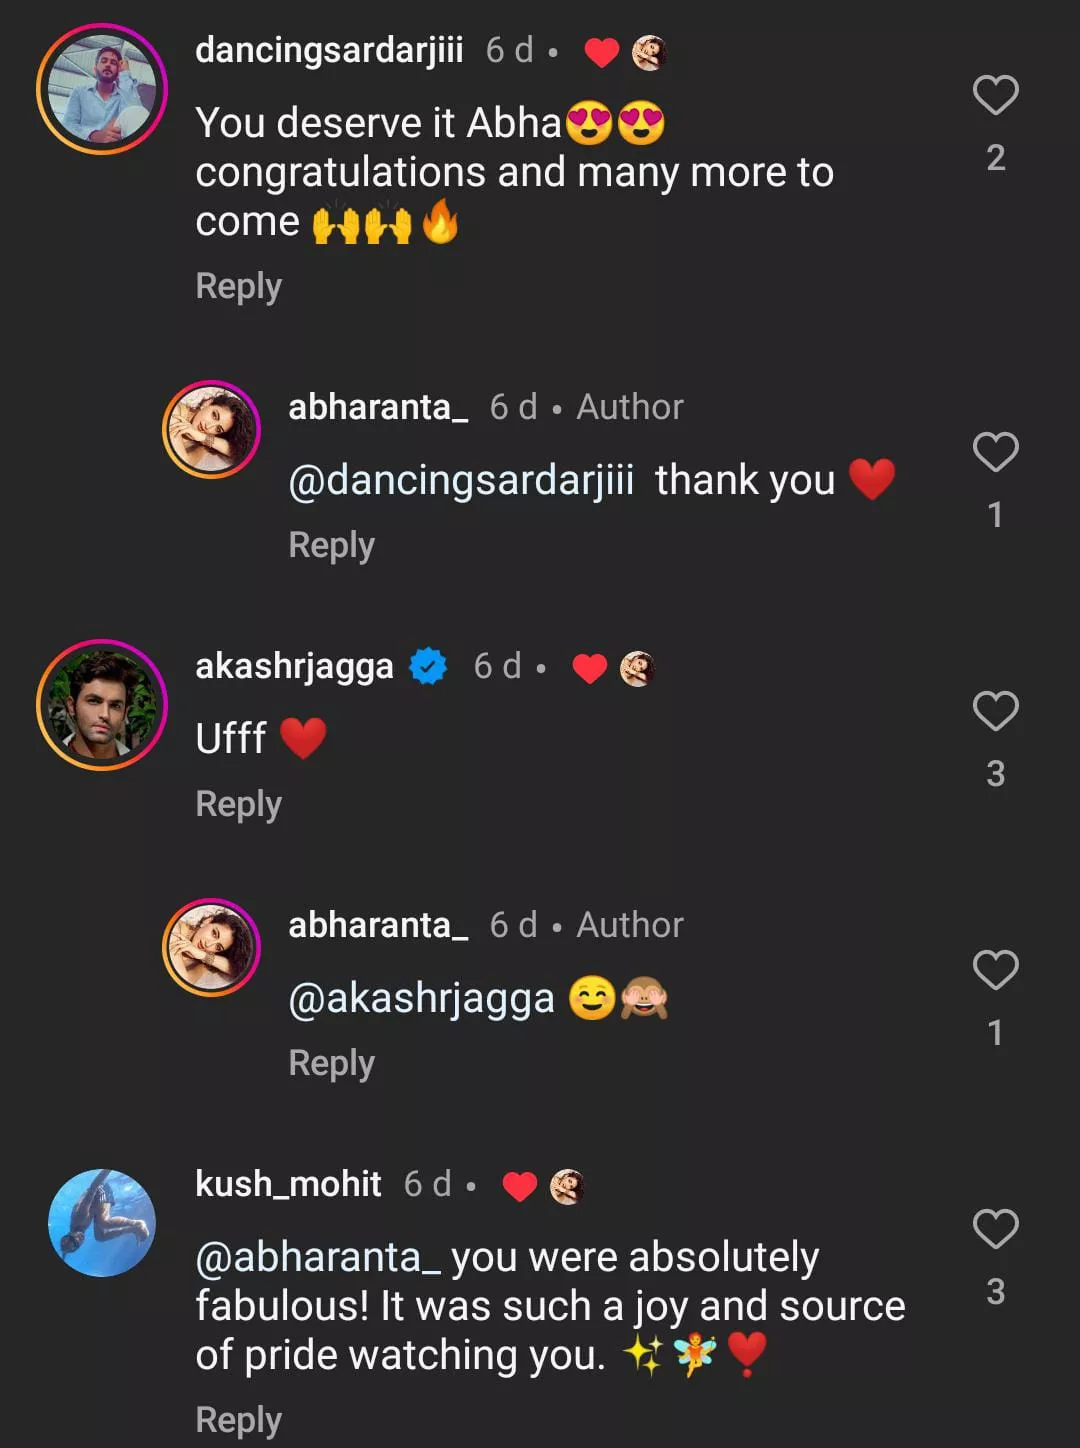Viewport: 1080px width, 1448px height.
Task: Open dancingsardarjiii username link
Action: (x=329, y=49)
